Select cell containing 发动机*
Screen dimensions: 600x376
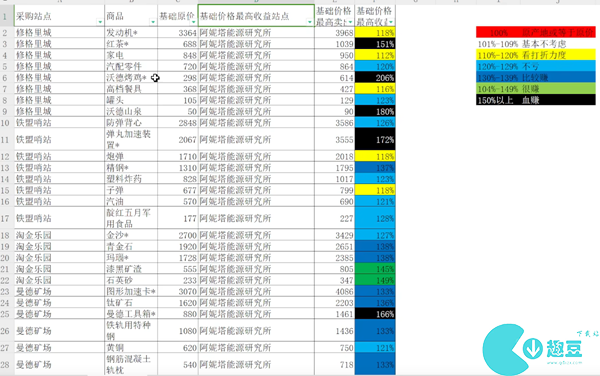(131, 33)
